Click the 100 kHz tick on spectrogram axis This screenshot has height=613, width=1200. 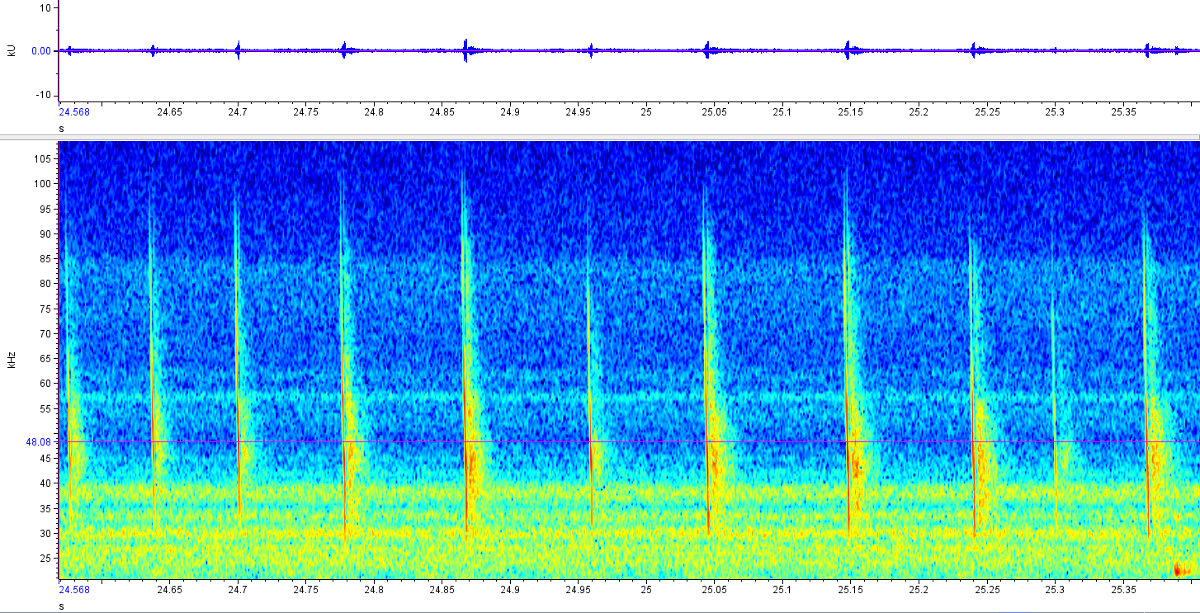pyautogui.click(x=43, y=184)
